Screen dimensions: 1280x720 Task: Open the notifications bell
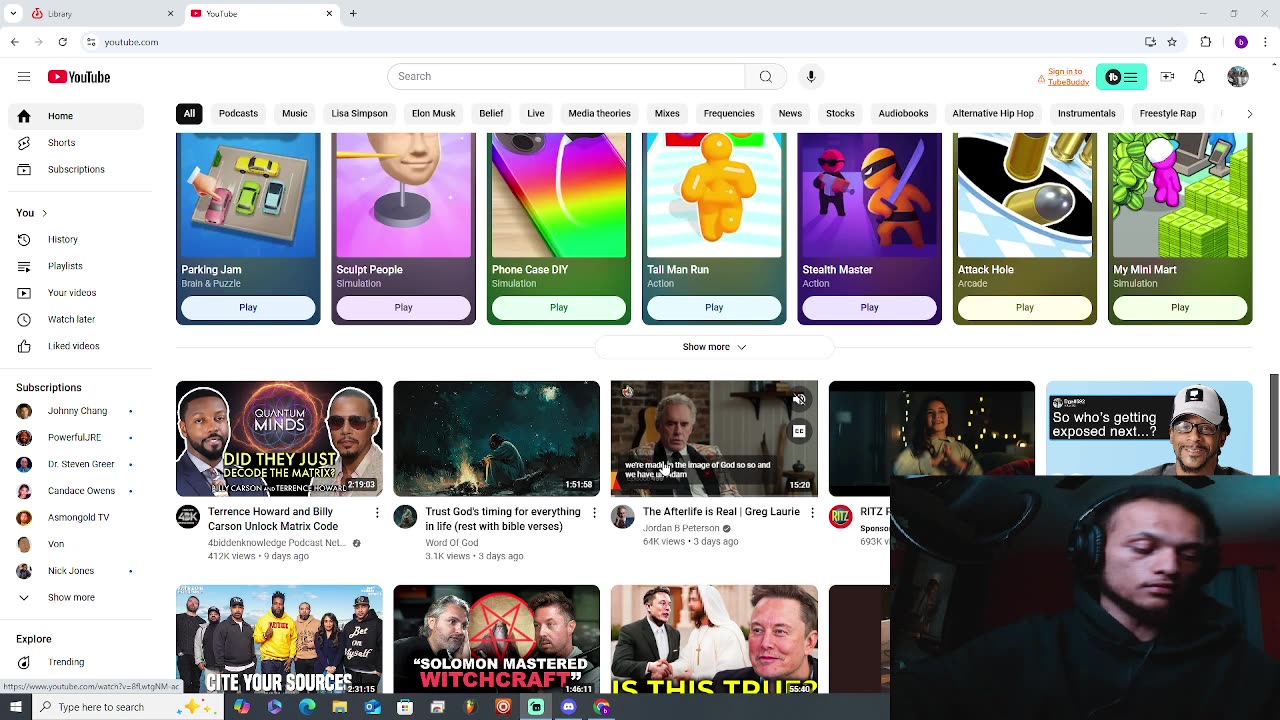click(1199, 77)
